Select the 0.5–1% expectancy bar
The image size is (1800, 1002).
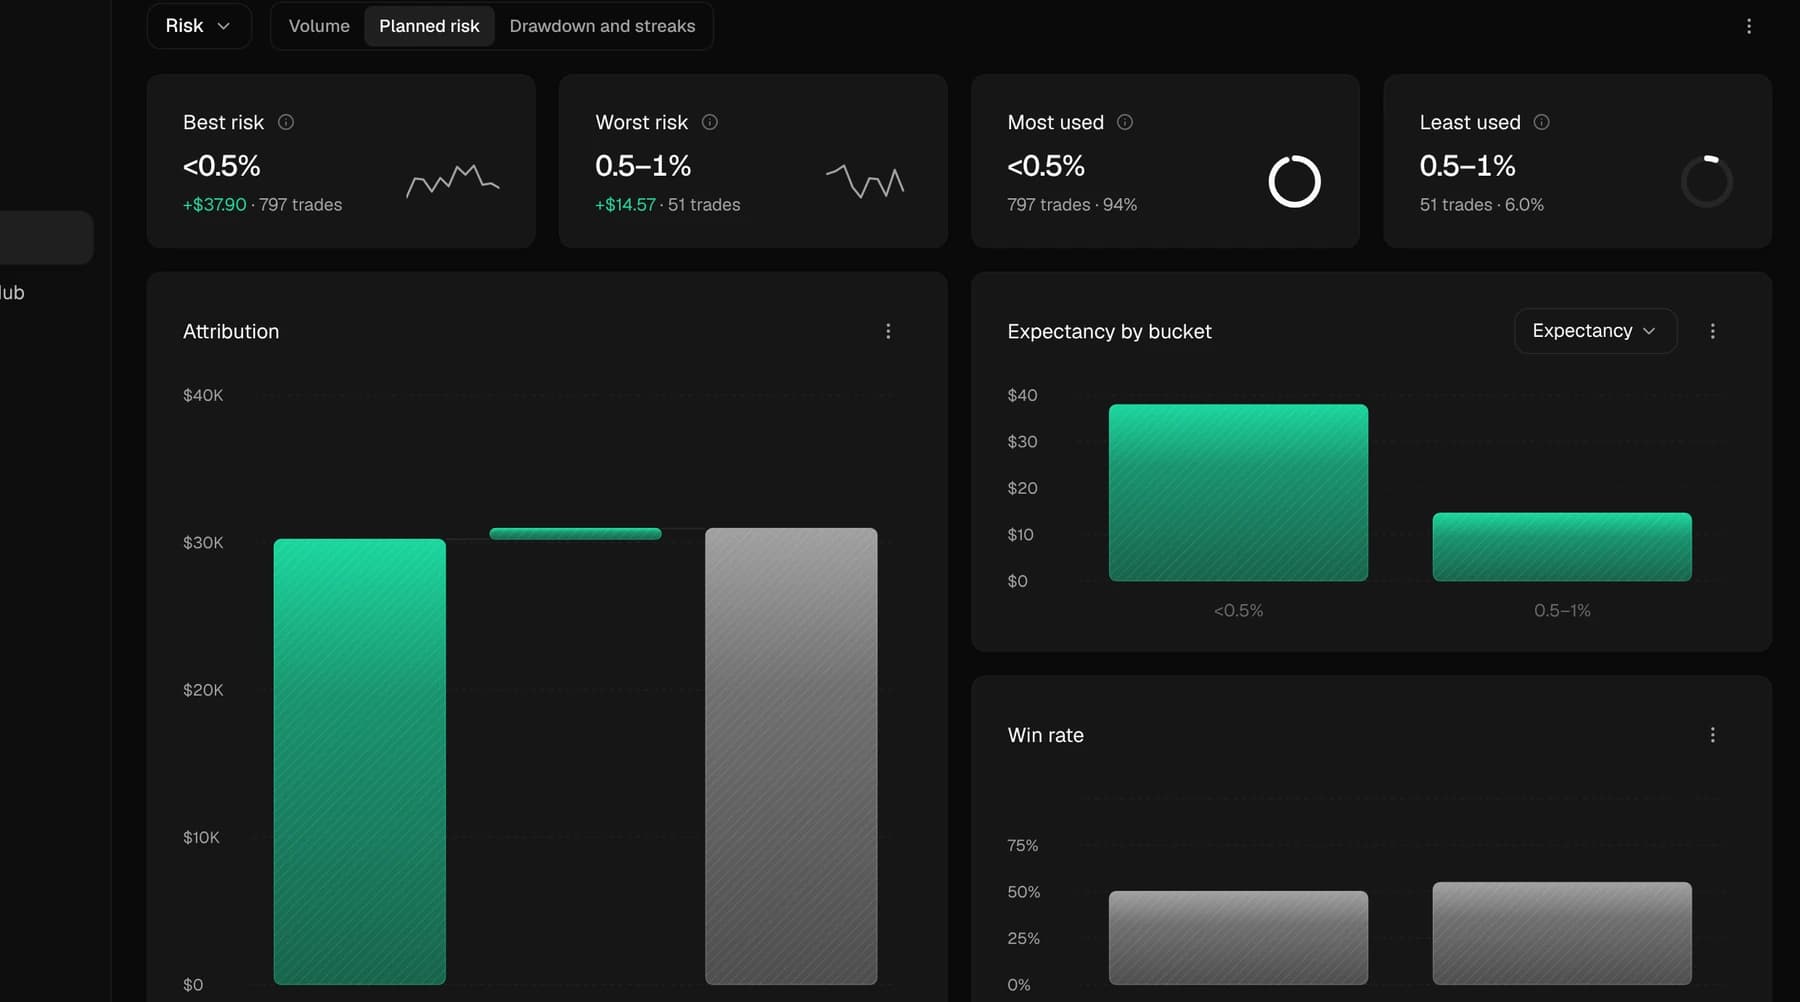point(1562,547)
